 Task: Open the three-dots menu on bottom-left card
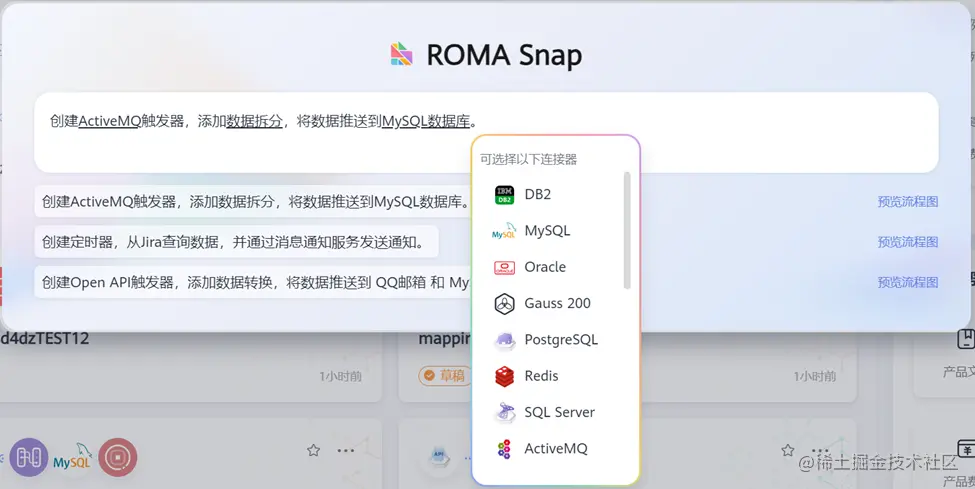point(346,450)
